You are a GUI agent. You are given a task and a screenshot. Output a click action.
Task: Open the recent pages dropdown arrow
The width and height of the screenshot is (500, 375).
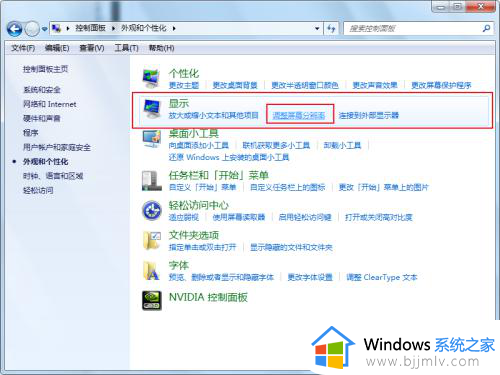[x=44, y=29]
